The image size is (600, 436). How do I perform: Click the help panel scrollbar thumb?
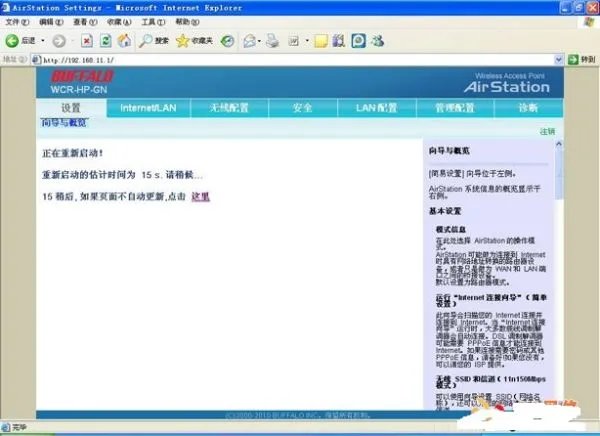(559, 174)
